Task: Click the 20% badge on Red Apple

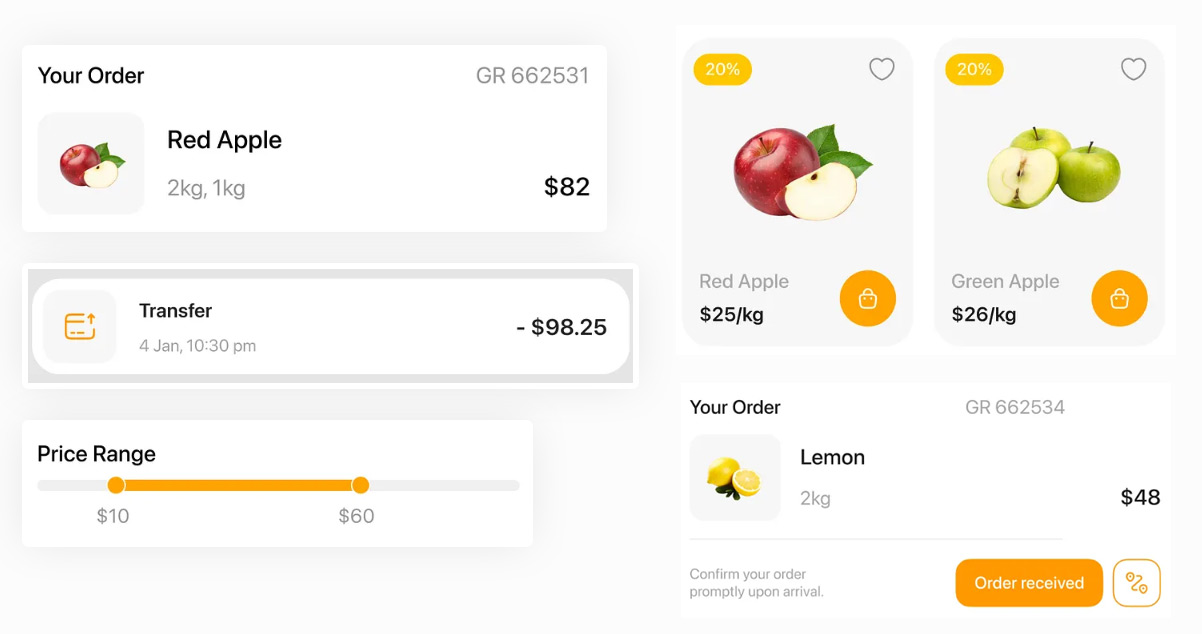Action: click(x=722, y=69)
